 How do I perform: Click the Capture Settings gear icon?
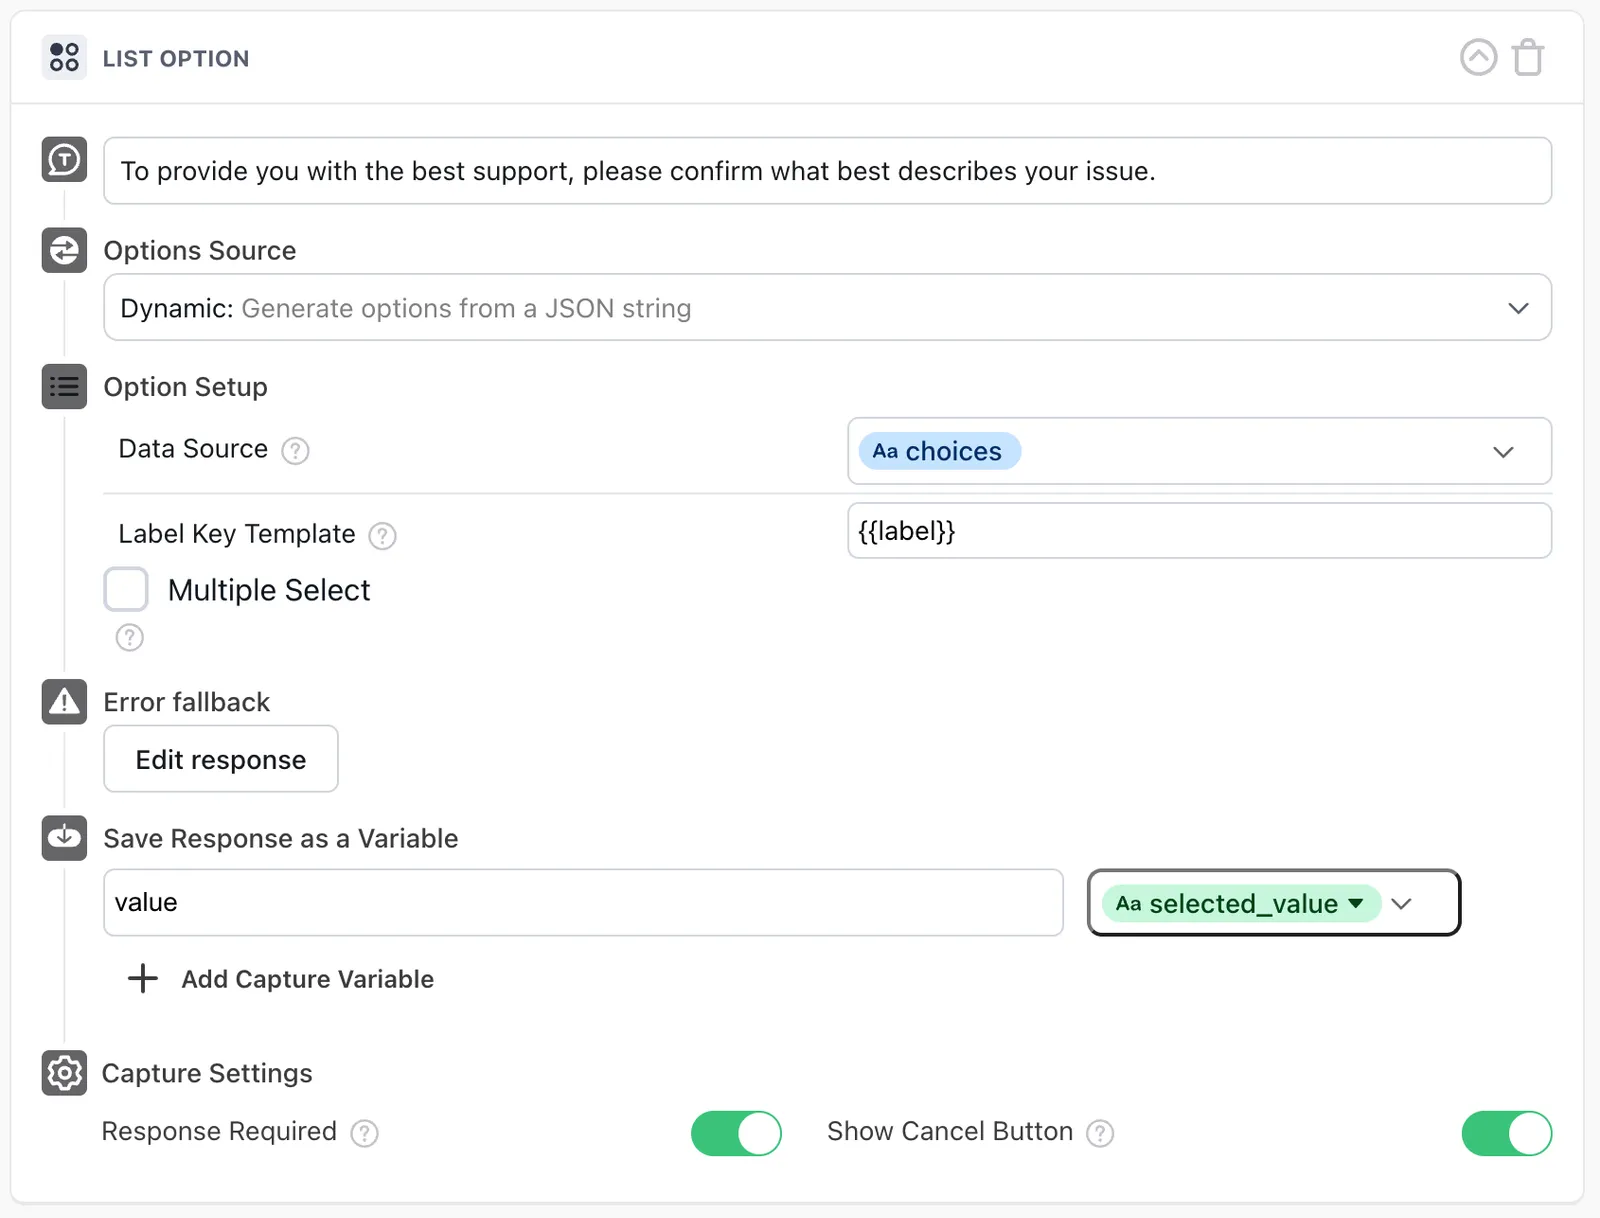coord(64,1073)
